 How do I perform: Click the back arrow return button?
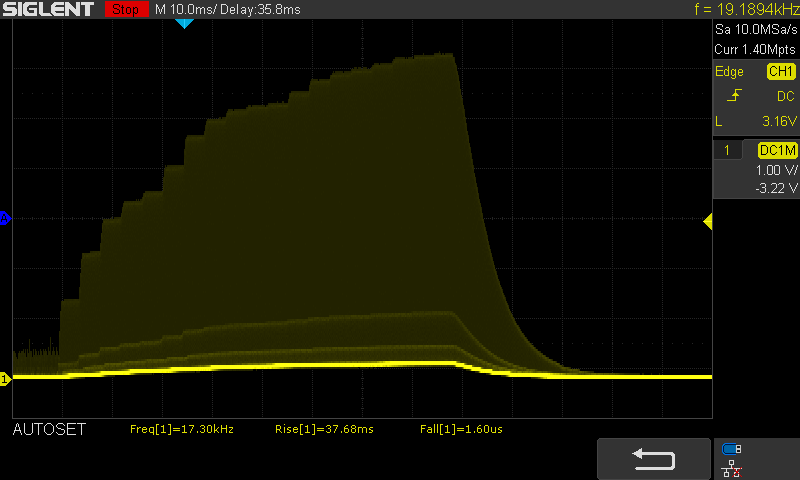pyautogui.click(x=654, y=459)
